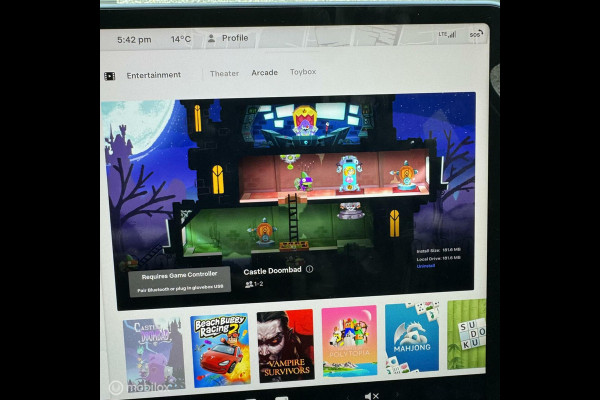Tap the 5:42 pm clock
Screen dimensions: 600x400
(x=134, y=40)
